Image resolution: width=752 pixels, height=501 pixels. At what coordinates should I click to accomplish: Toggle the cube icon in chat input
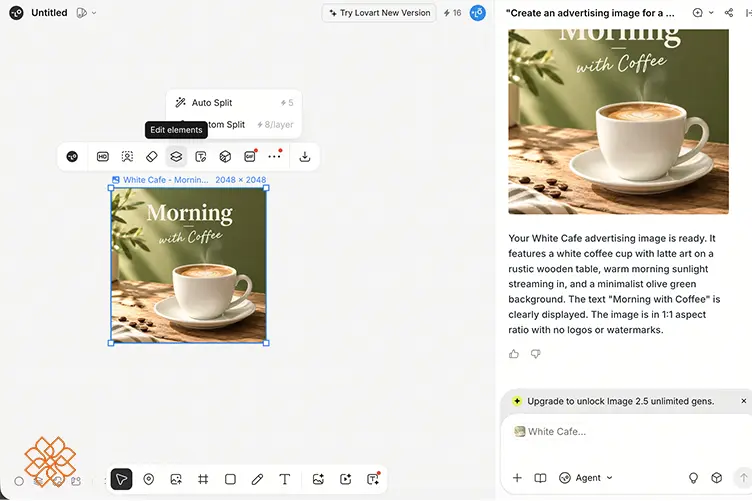pyautogui.click(x=717, y=478)
